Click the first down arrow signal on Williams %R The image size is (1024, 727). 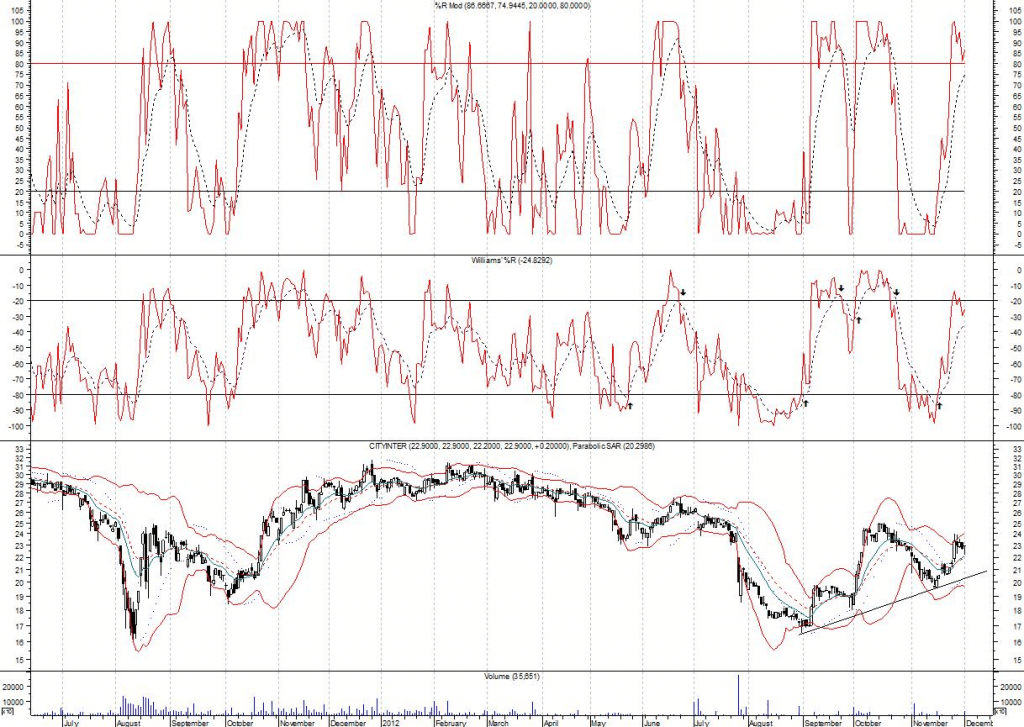(x=683, y=292)
